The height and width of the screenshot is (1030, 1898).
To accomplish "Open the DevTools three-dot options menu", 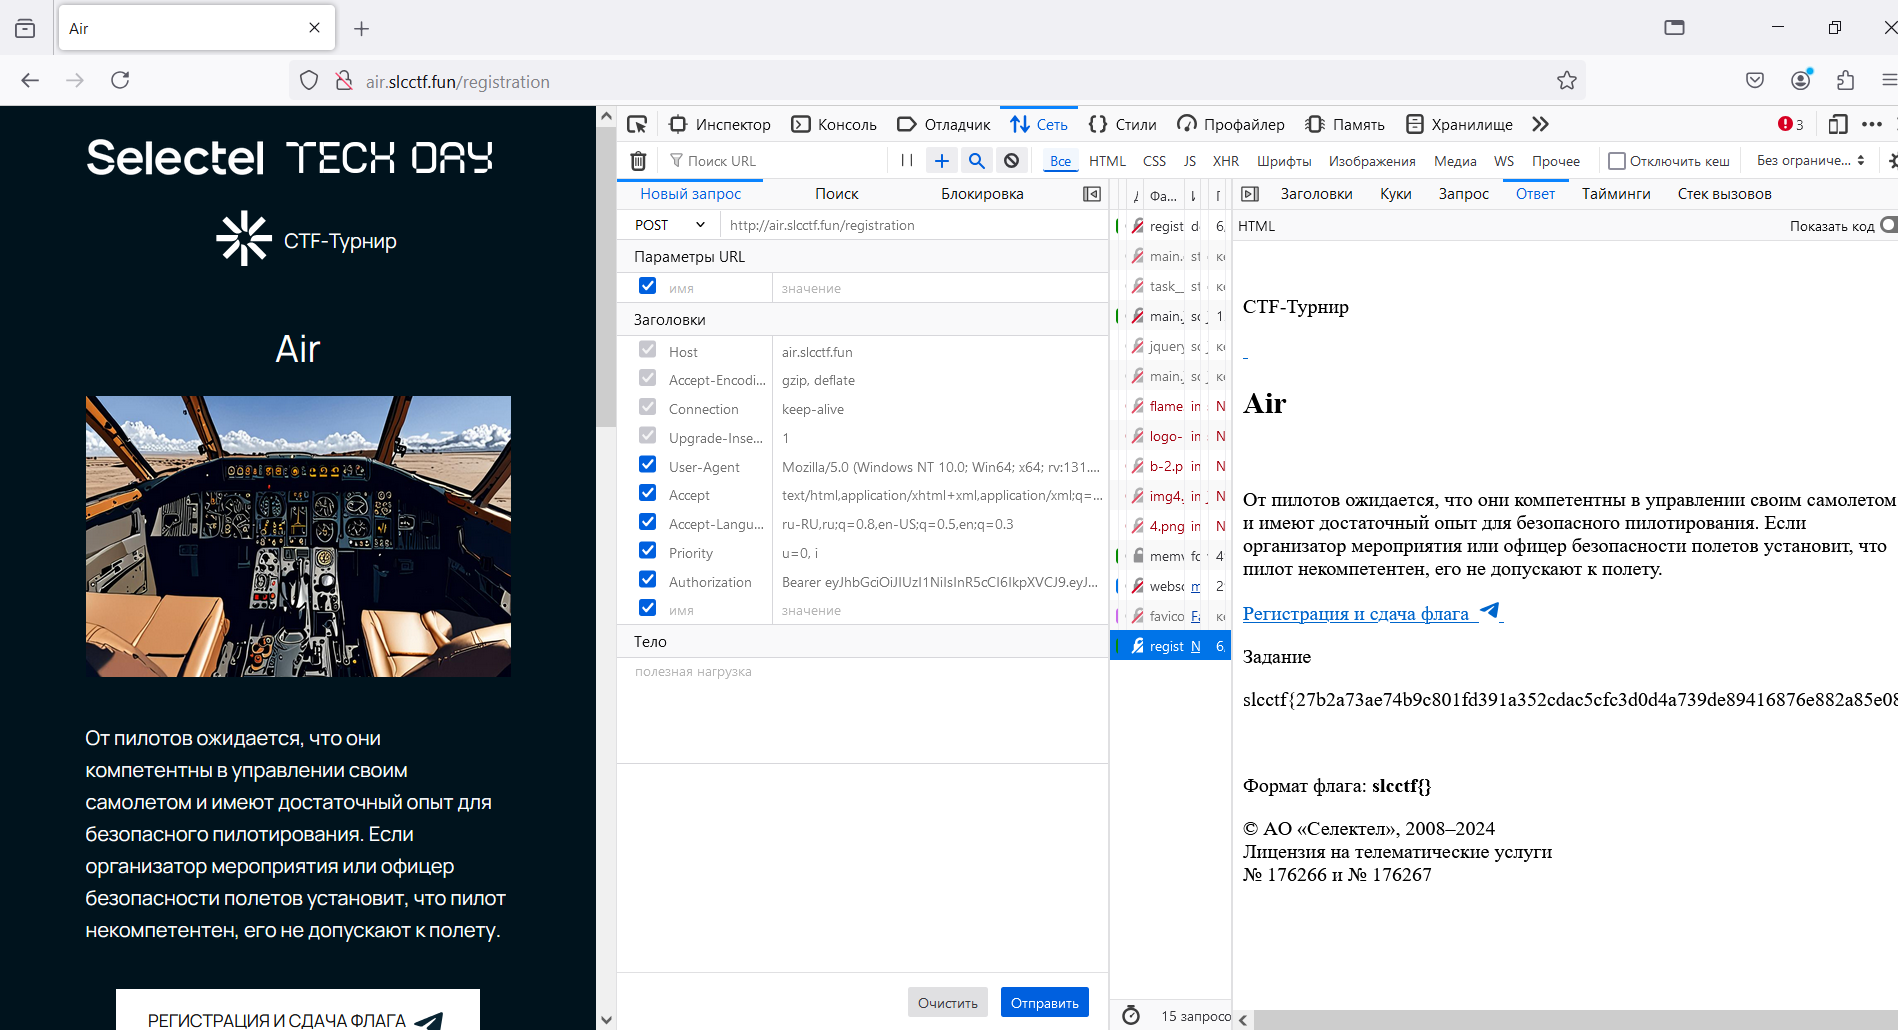I will click(x=1872, y=124).
